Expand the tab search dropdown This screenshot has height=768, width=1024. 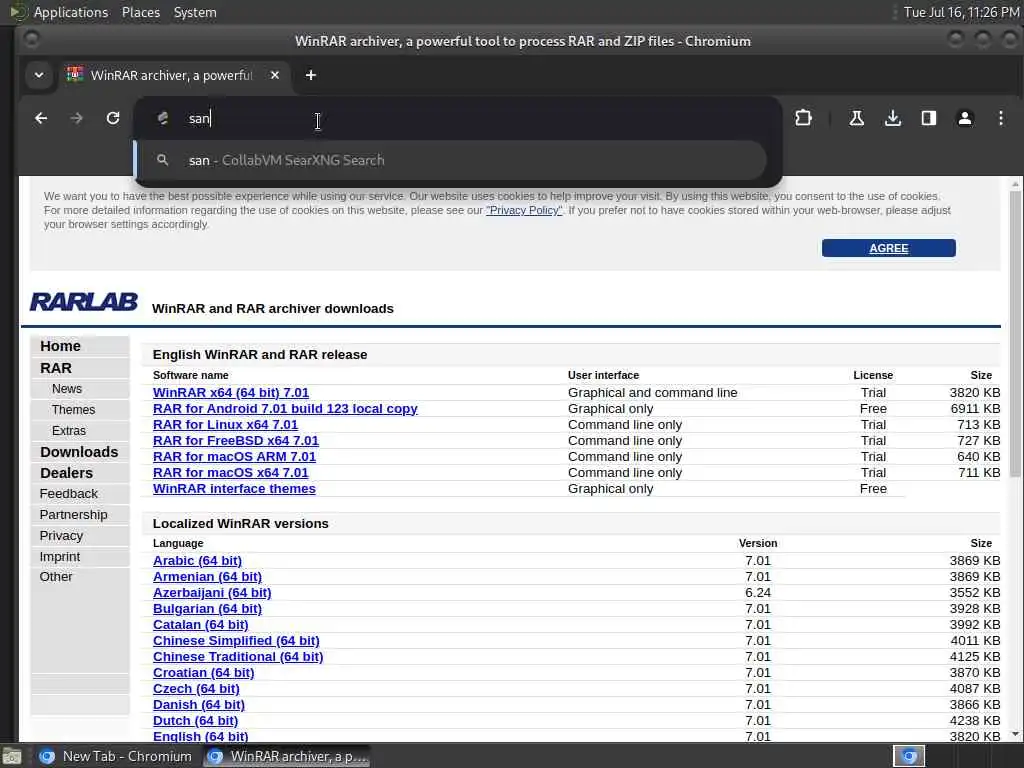[x=39, y=75]
